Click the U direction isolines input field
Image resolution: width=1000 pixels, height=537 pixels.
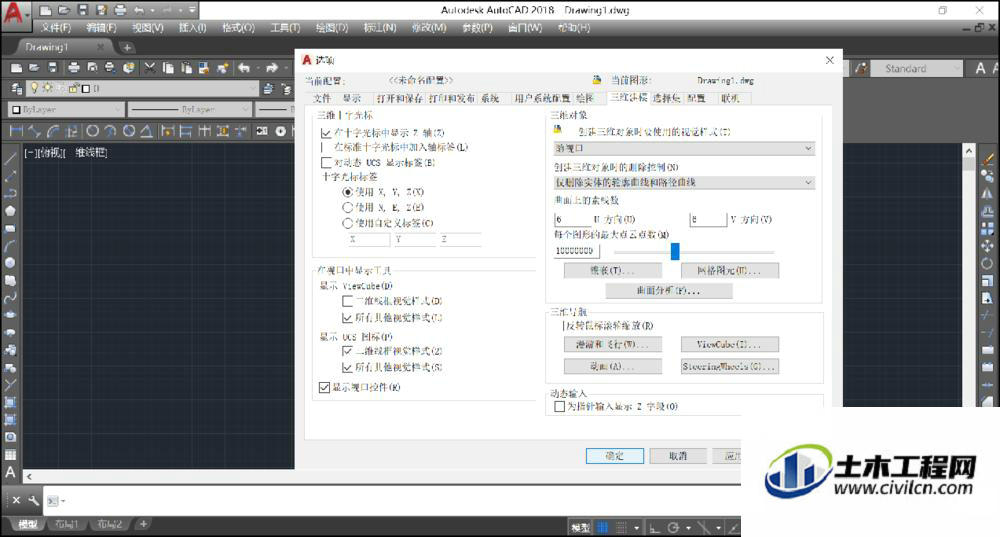pyautogui.click(x=572, y=219)
